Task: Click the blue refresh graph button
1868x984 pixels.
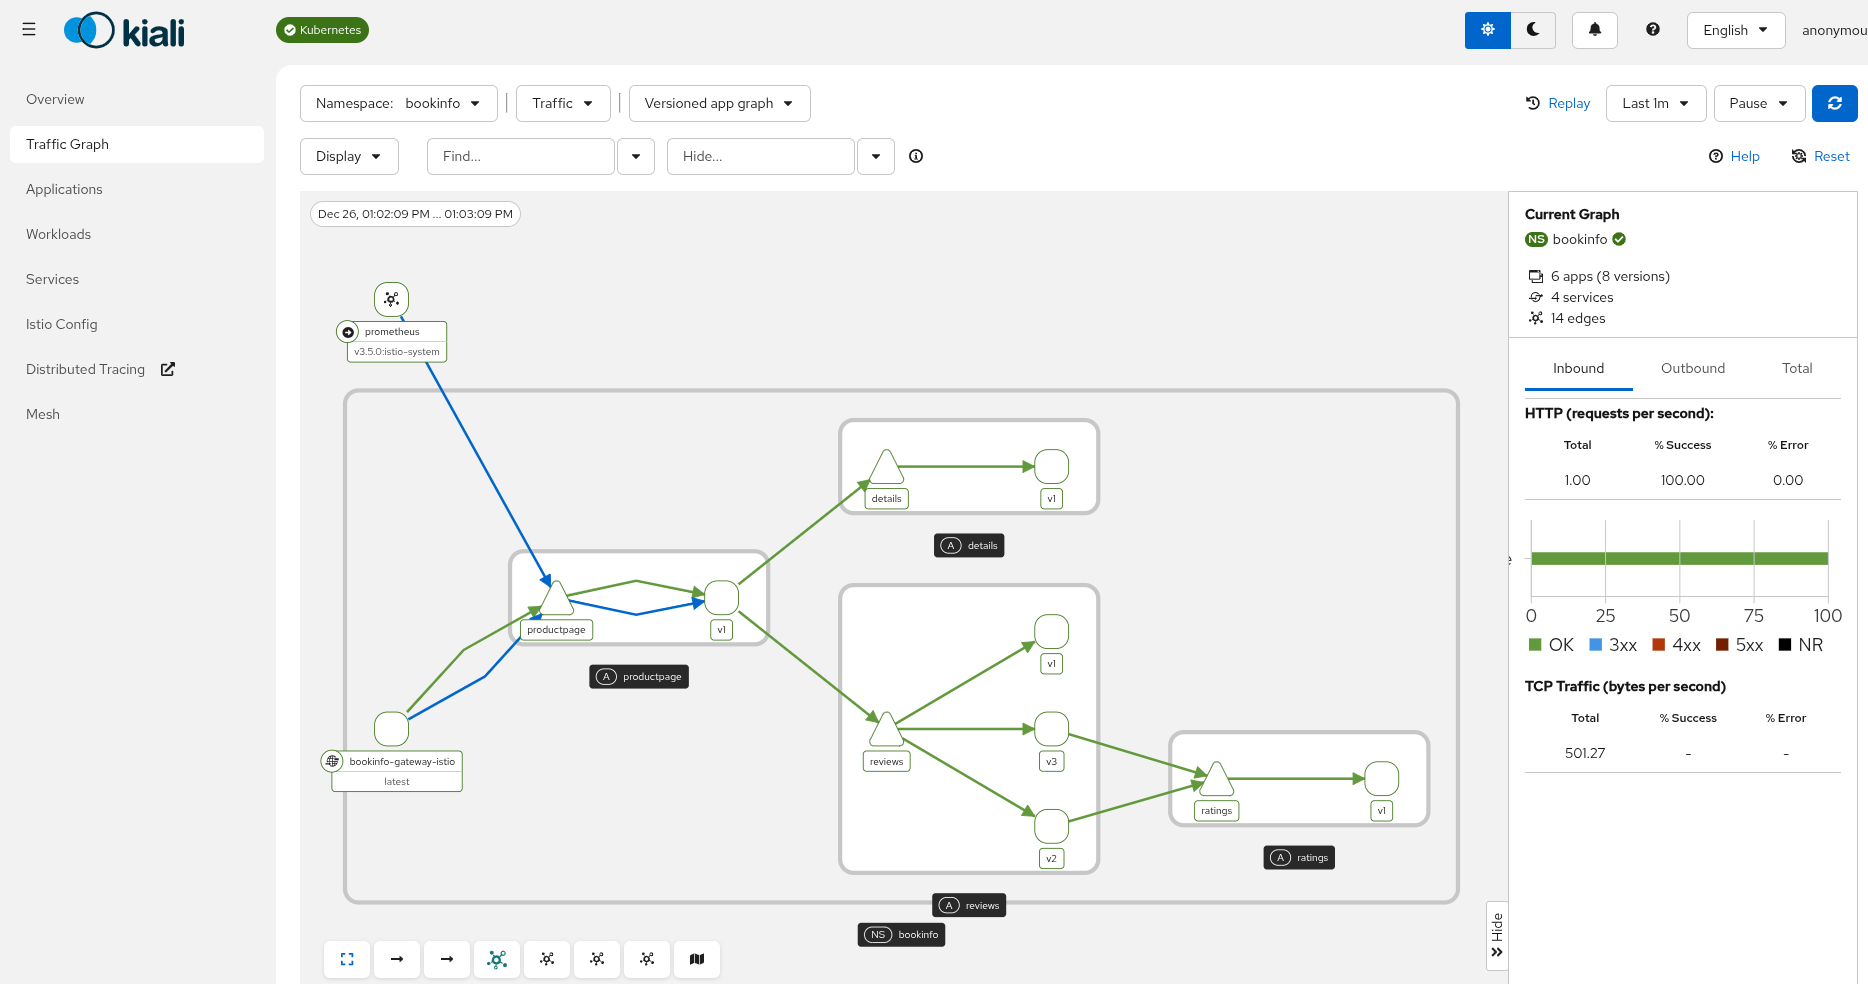Action: (x=1834, y=103)
